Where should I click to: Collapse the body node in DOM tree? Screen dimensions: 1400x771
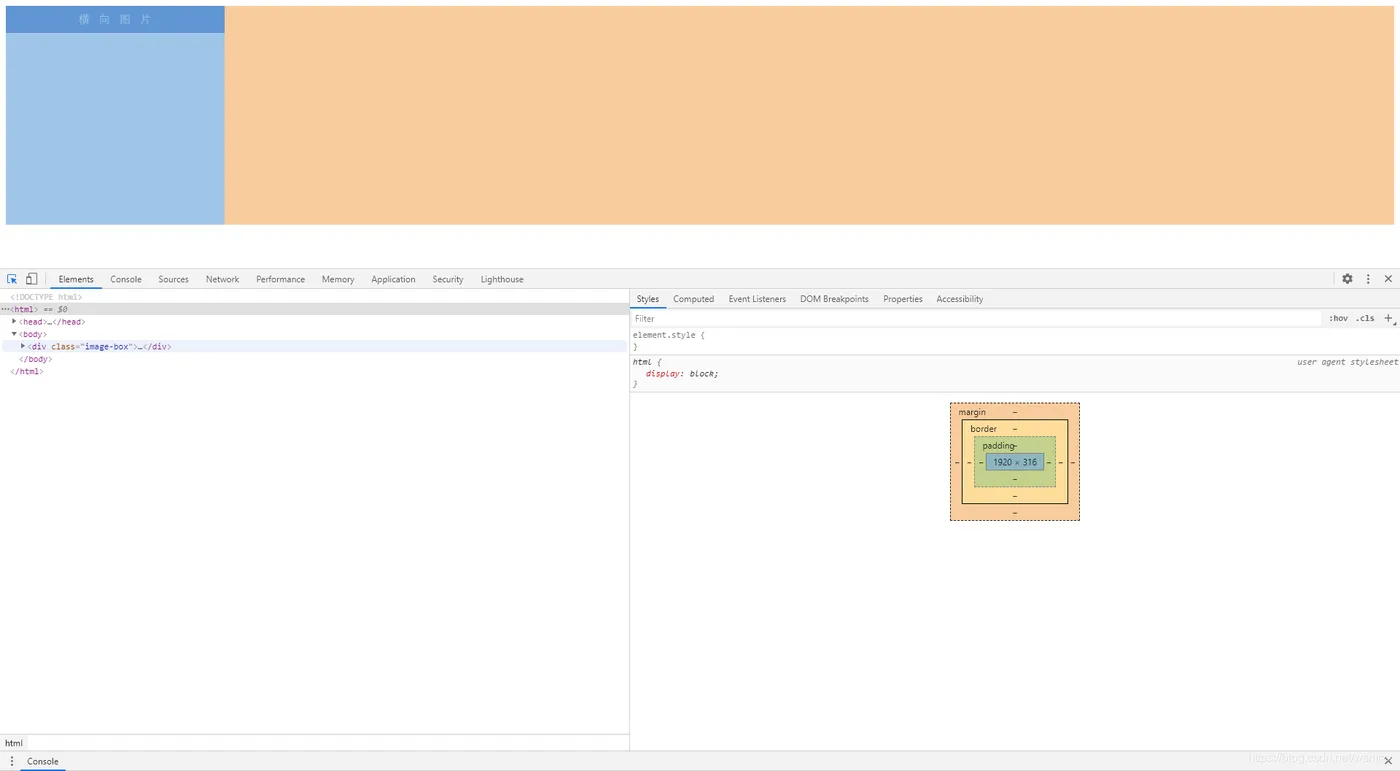14,334
